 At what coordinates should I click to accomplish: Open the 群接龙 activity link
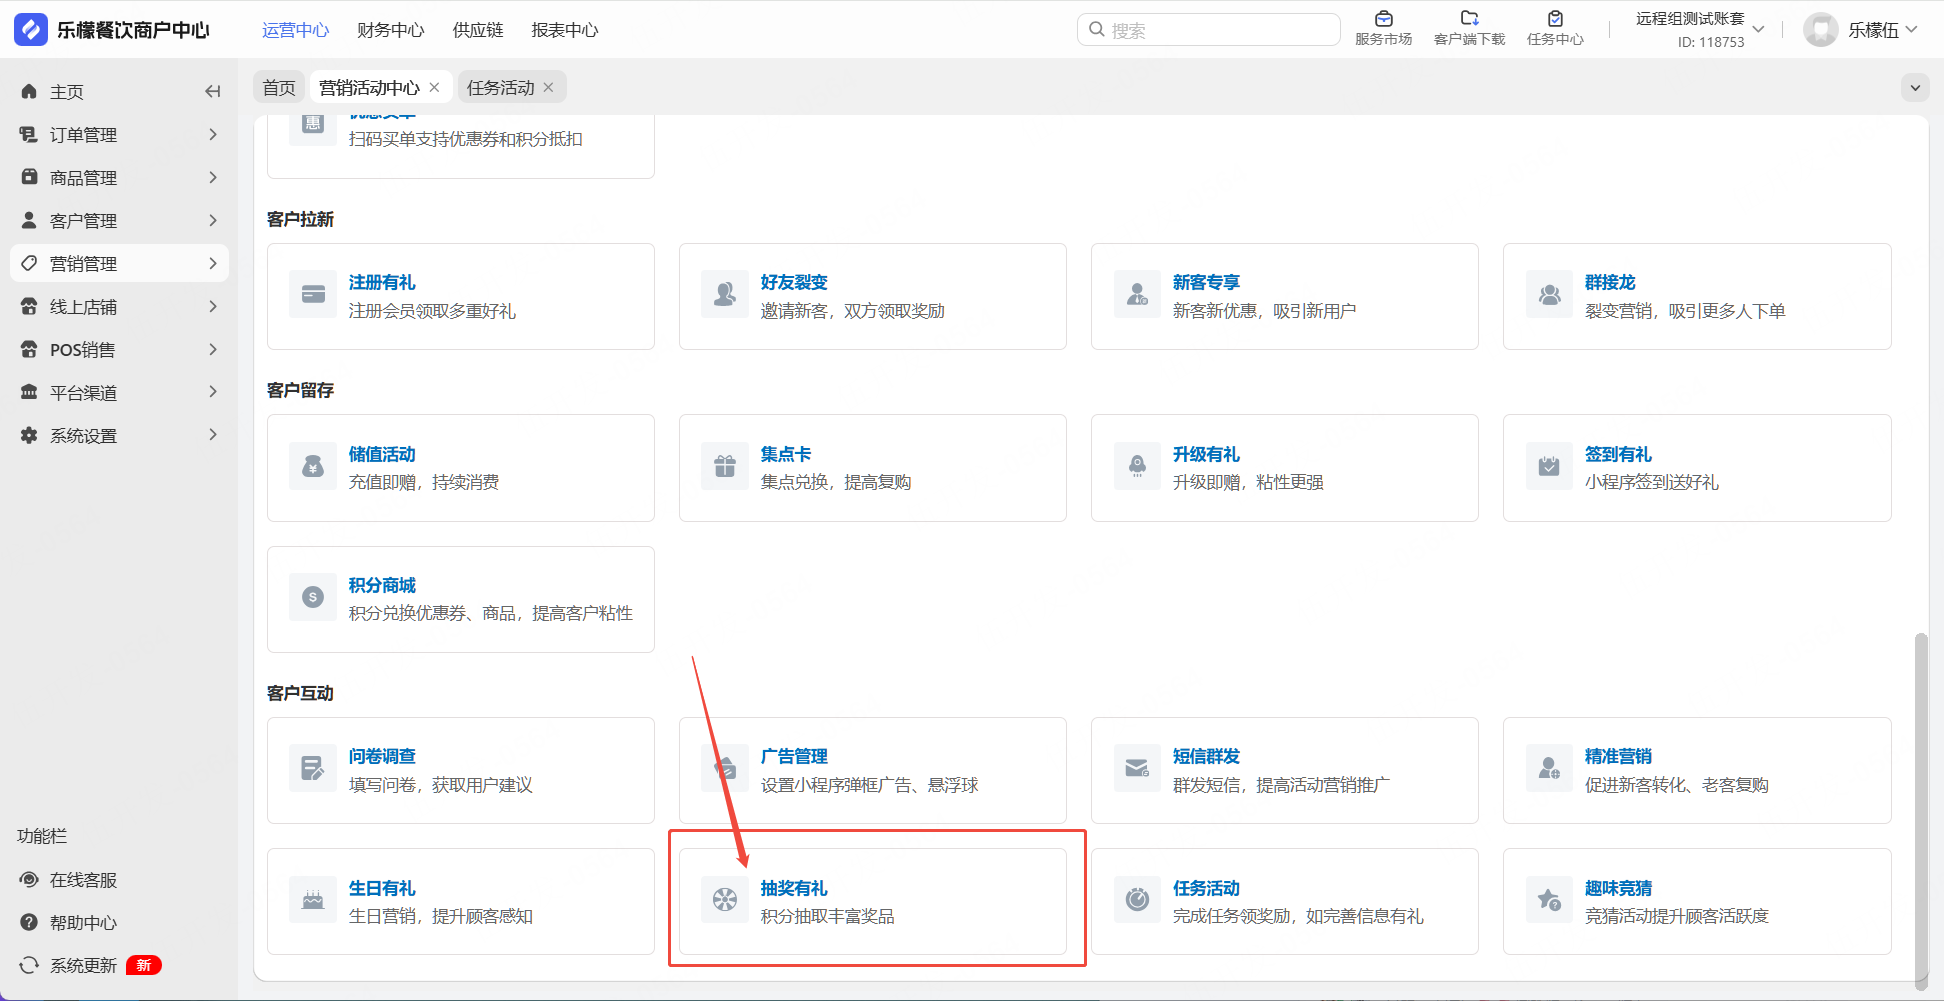1610,283
